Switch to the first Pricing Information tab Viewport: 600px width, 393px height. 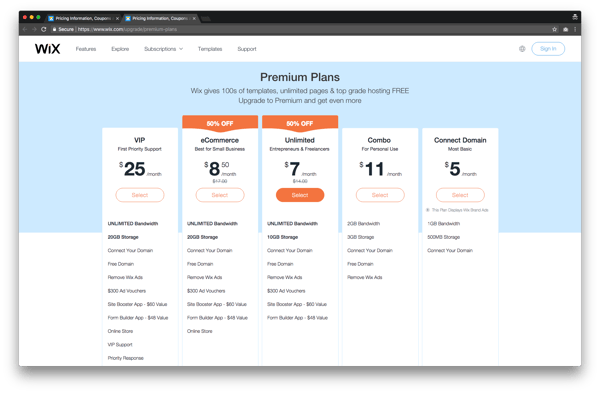click(x=83, y=18)
